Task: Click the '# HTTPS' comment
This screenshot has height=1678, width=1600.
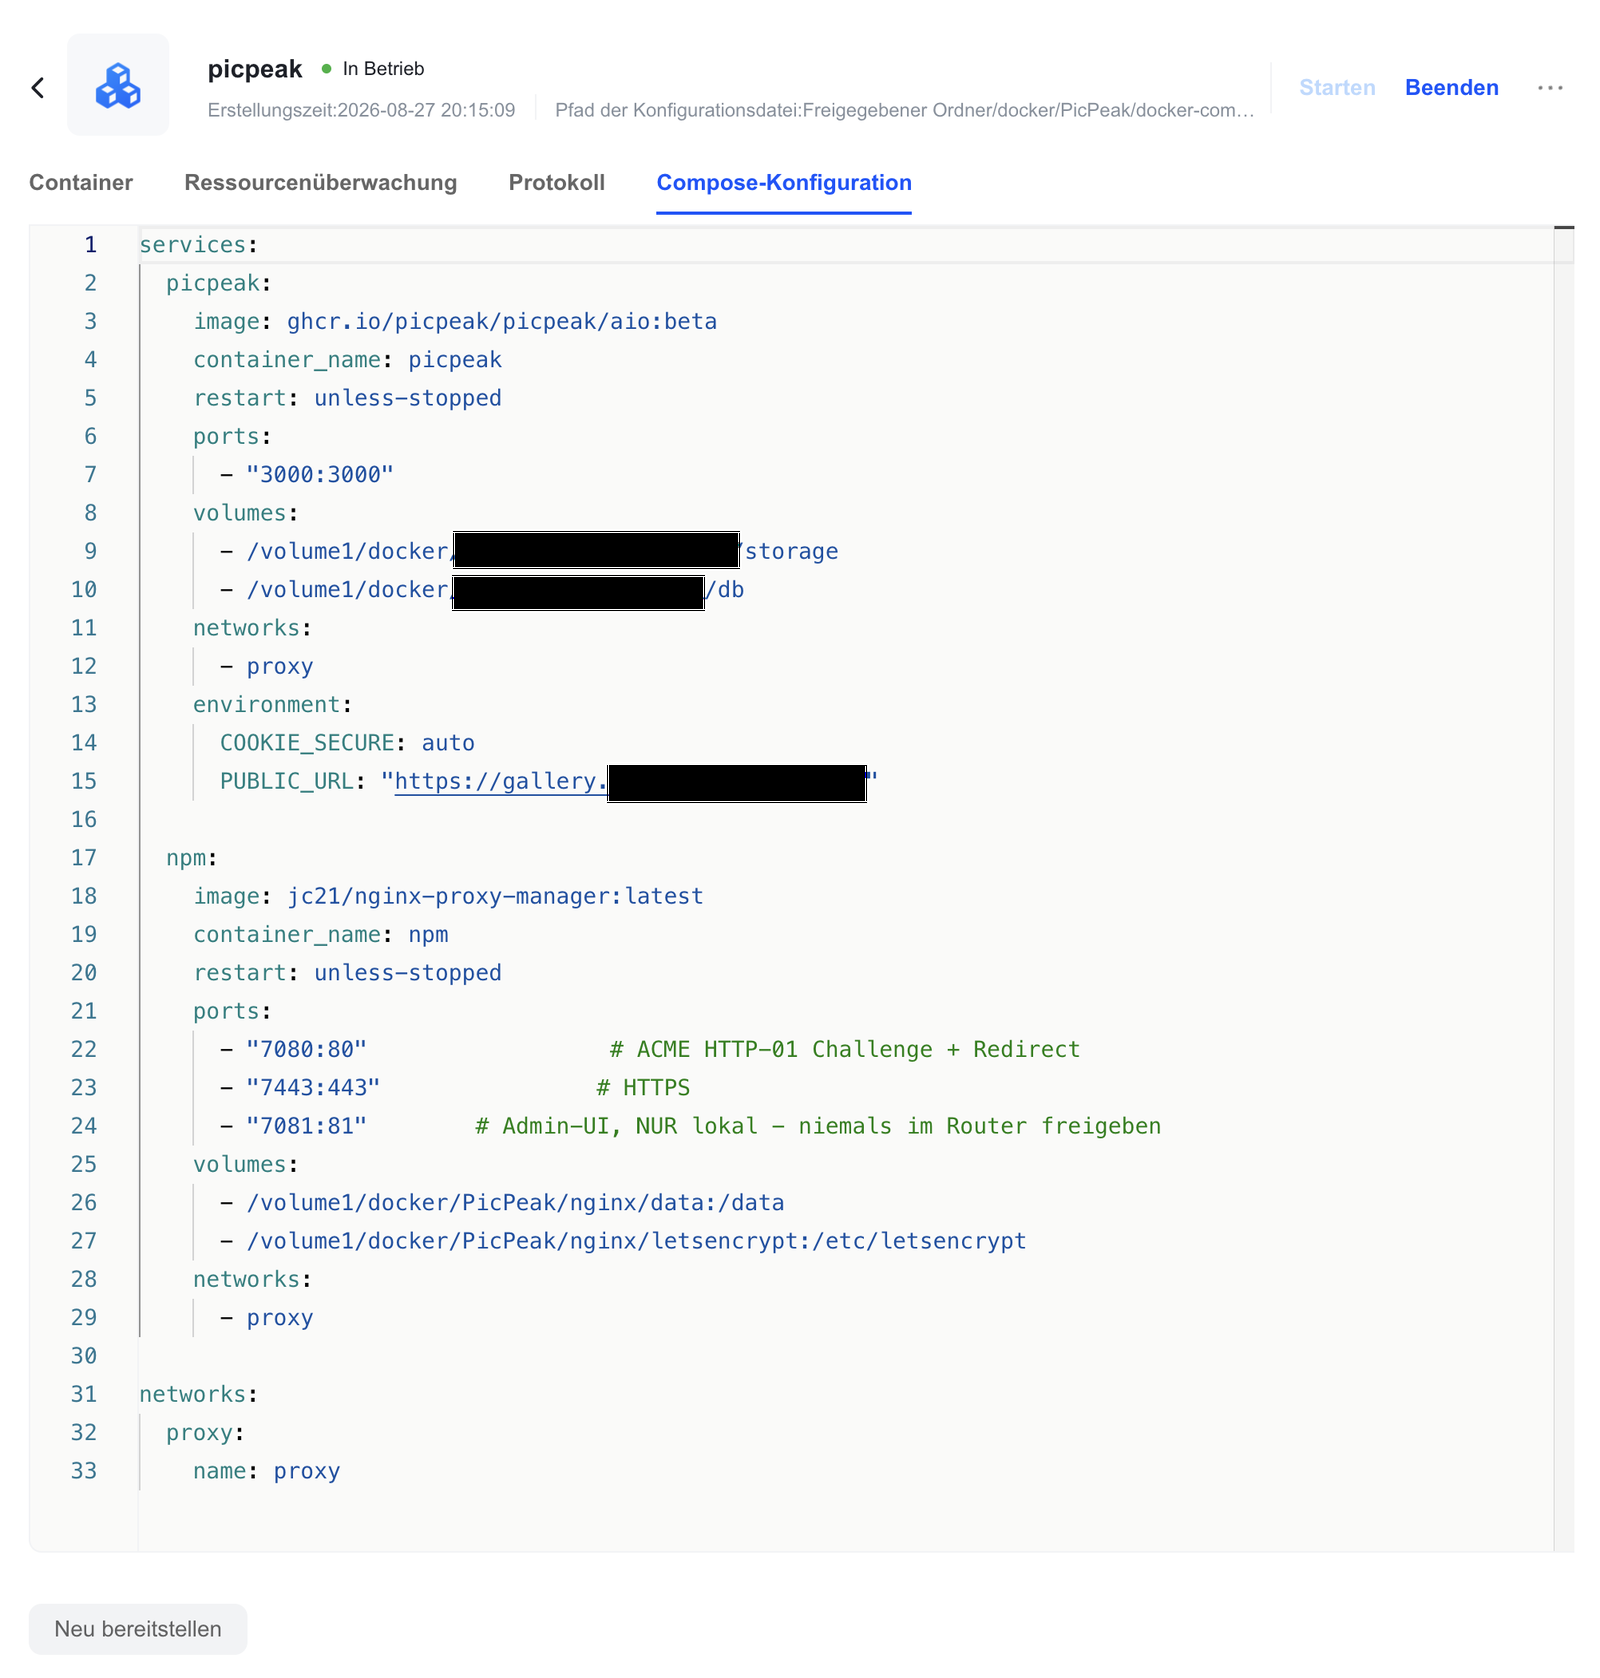Action: click(x=643, y=1088)
